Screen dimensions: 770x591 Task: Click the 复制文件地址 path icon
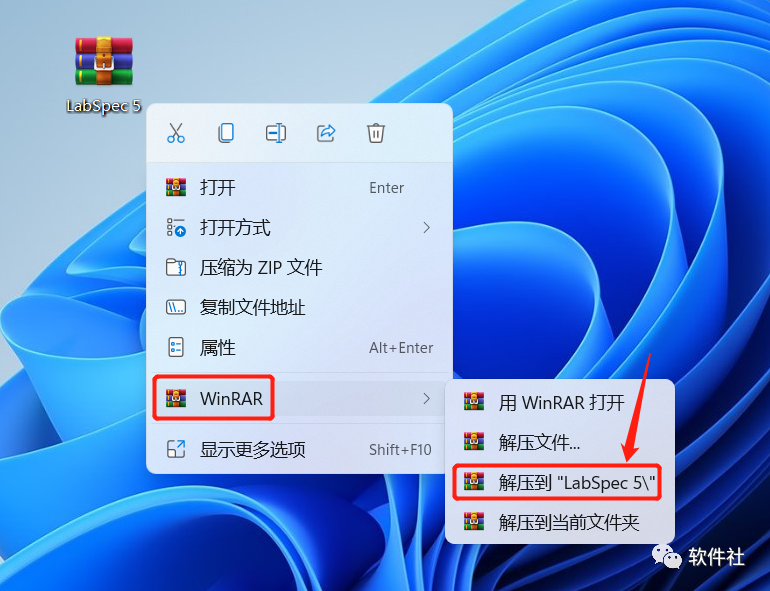pos(176,308)
